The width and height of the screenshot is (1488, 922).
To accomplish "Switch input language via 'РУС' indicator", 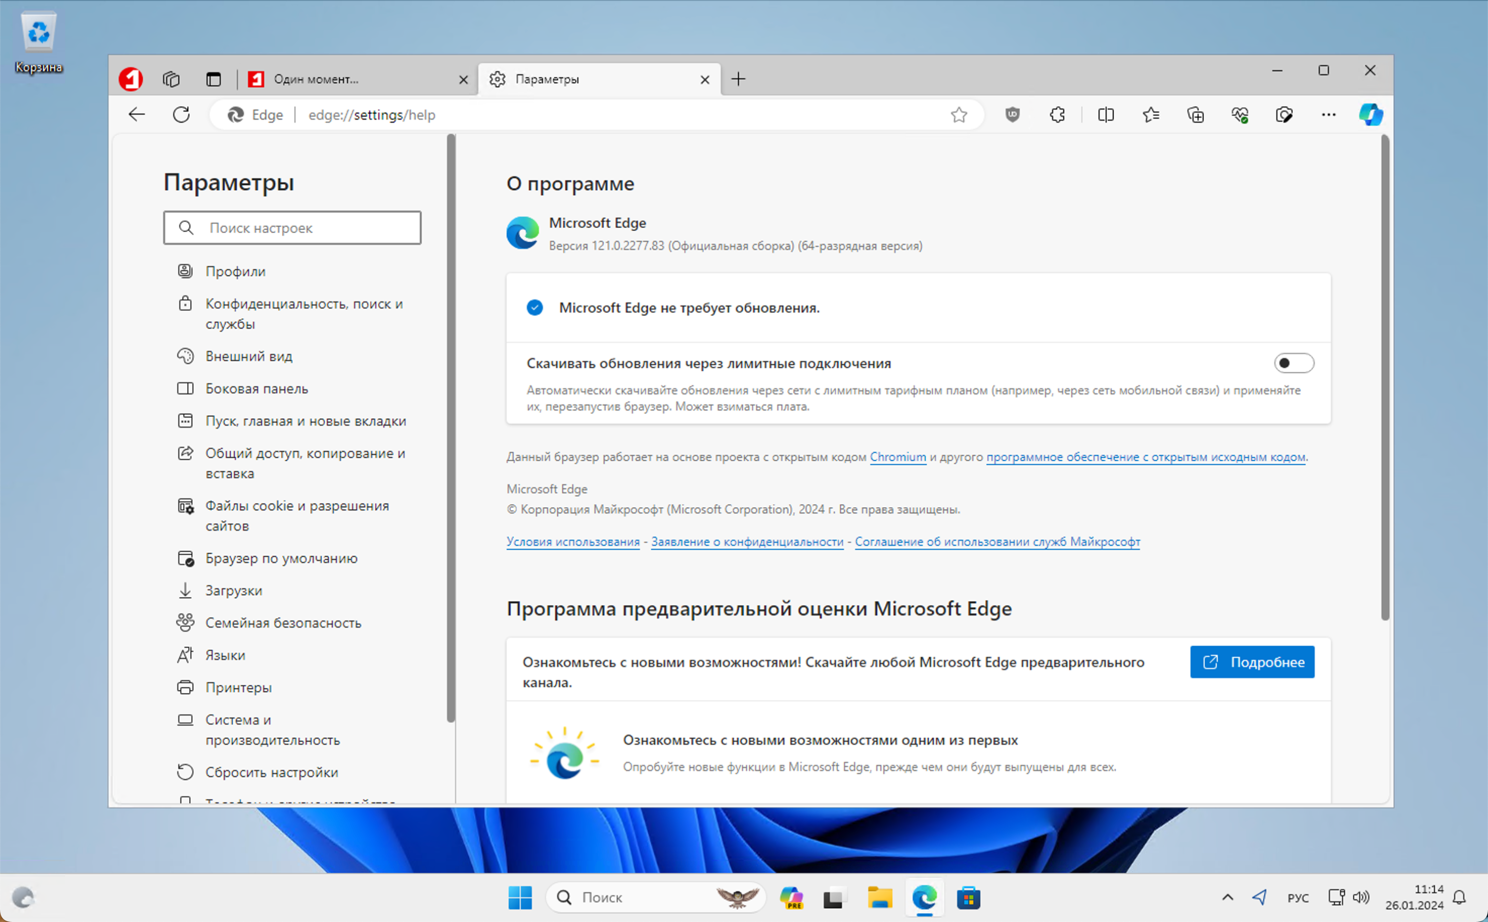I will tap(1298, 898).
